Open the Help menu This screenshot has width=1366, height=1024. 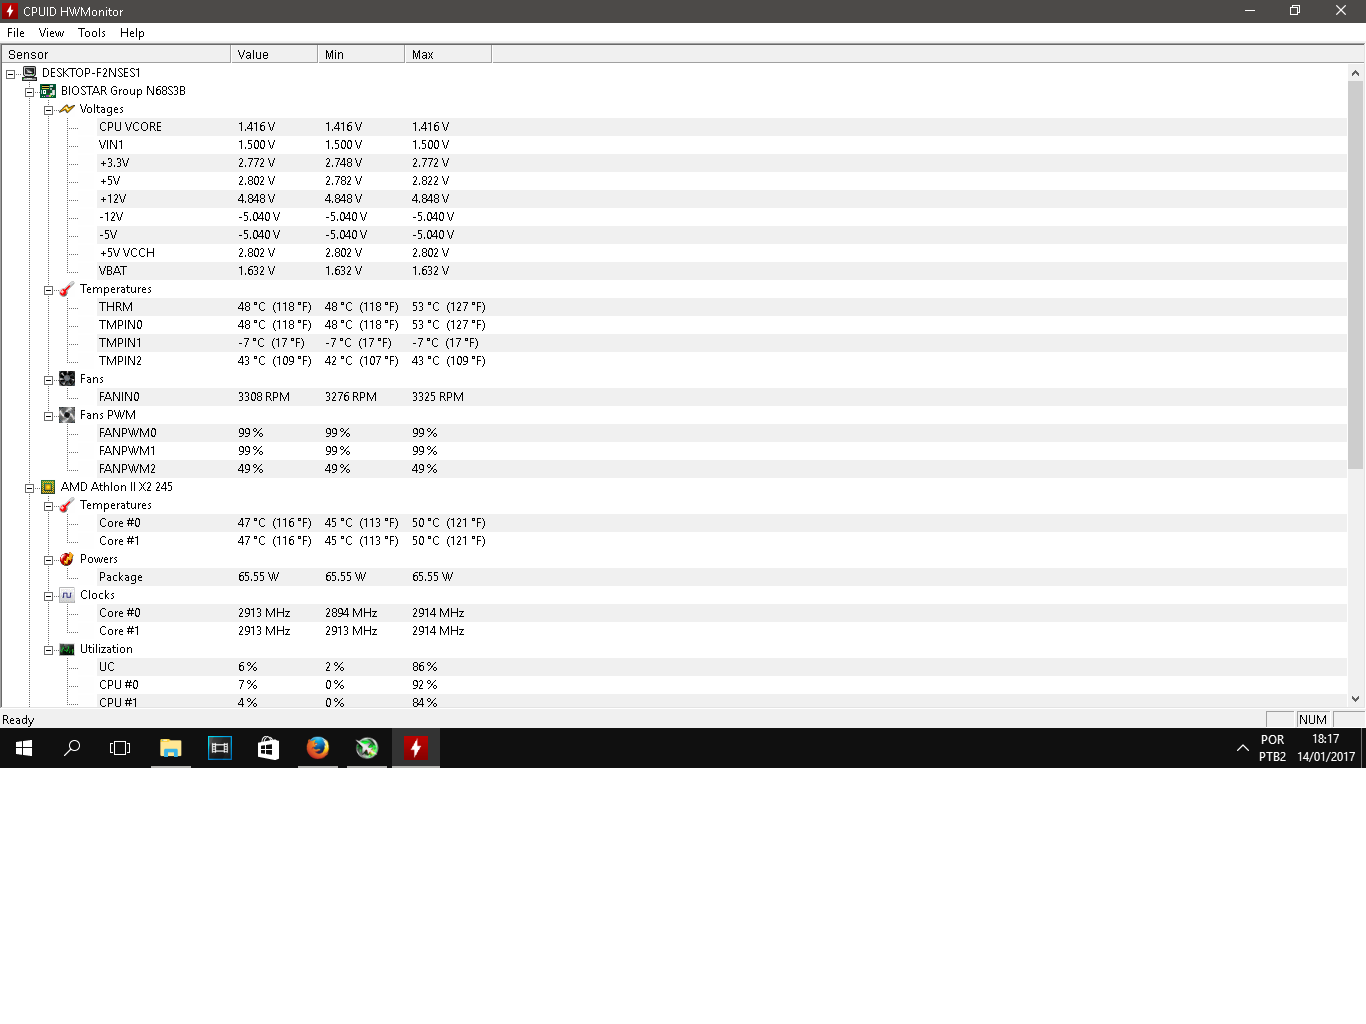132,33
